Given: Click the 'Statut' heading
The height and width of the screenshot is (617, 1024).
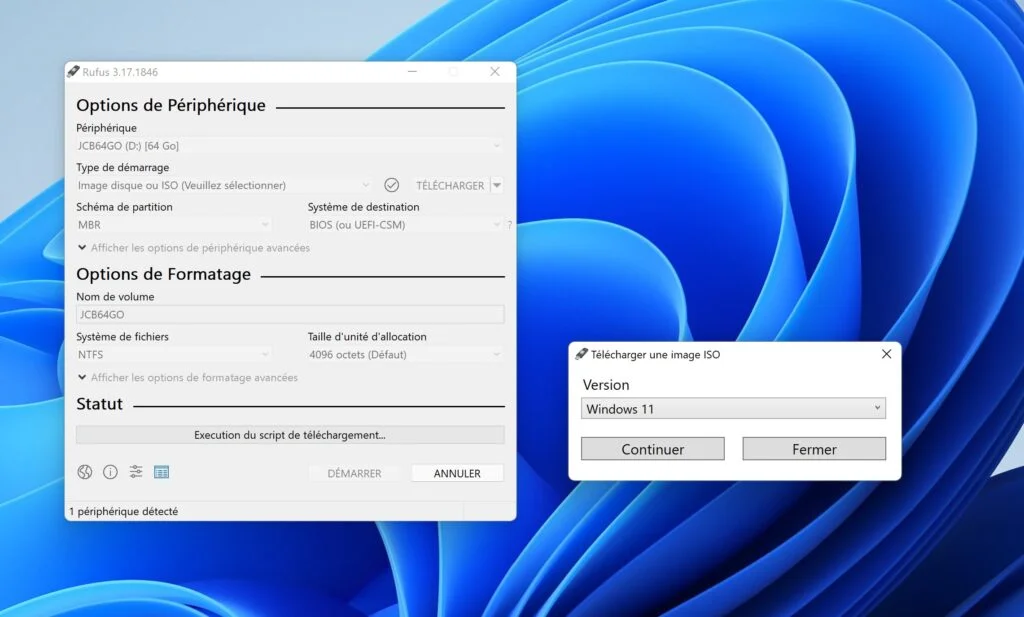Looking at the screenshot, I should [99, 404].
